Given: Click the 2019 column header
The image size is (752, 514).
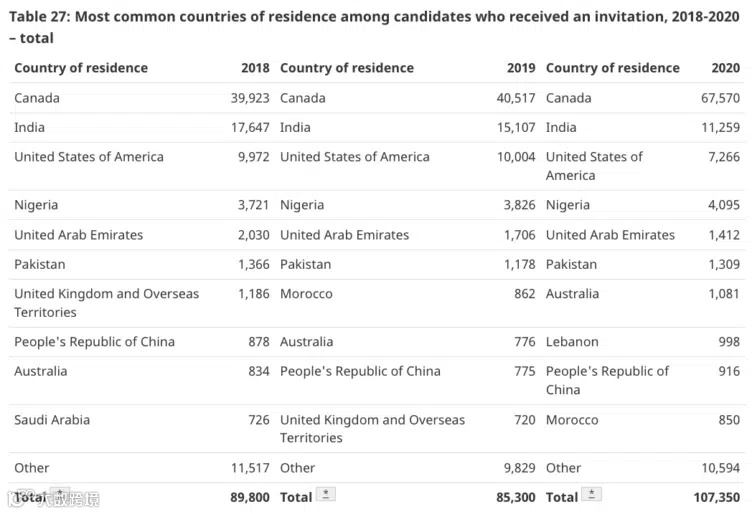Looking at the screenshot, I should pyautogui.click(x=521, y=68).
